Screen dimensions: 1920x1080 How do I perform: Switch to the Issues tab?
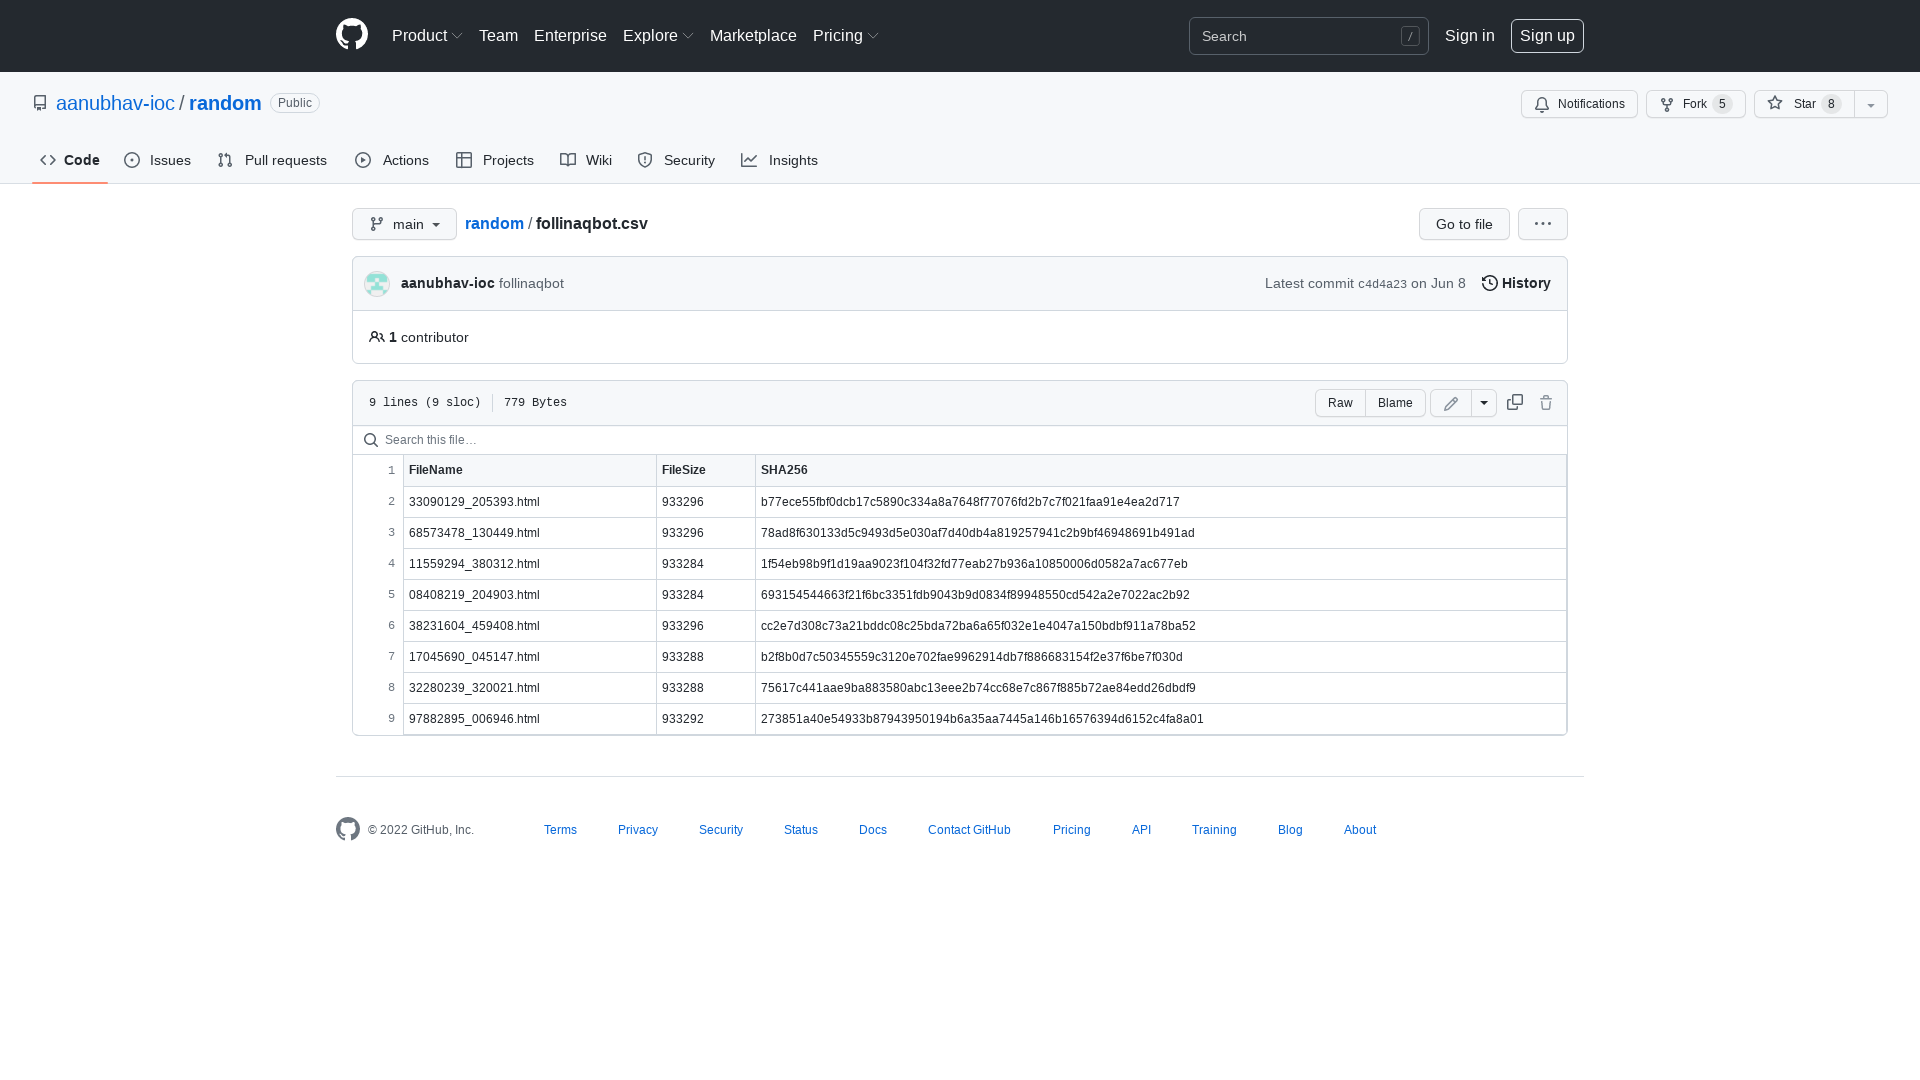157,160
